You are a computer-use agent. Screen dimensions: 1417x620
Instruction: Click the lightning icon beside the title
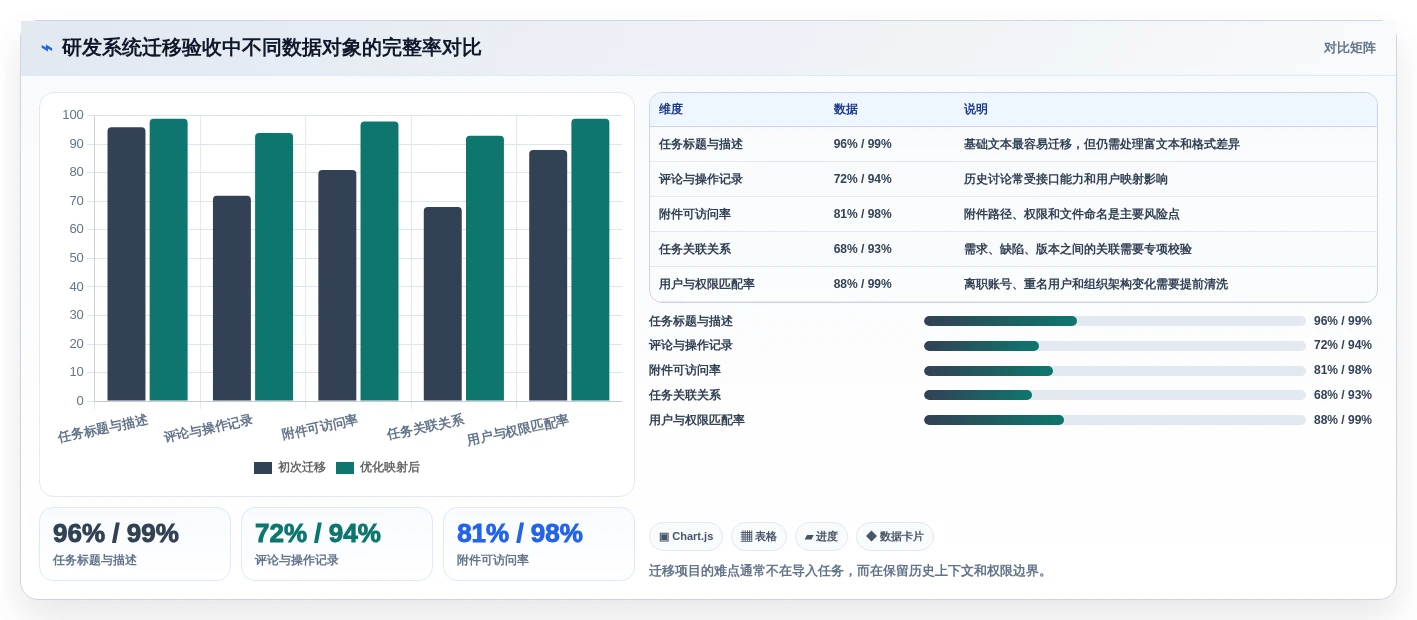pos(47,48)
